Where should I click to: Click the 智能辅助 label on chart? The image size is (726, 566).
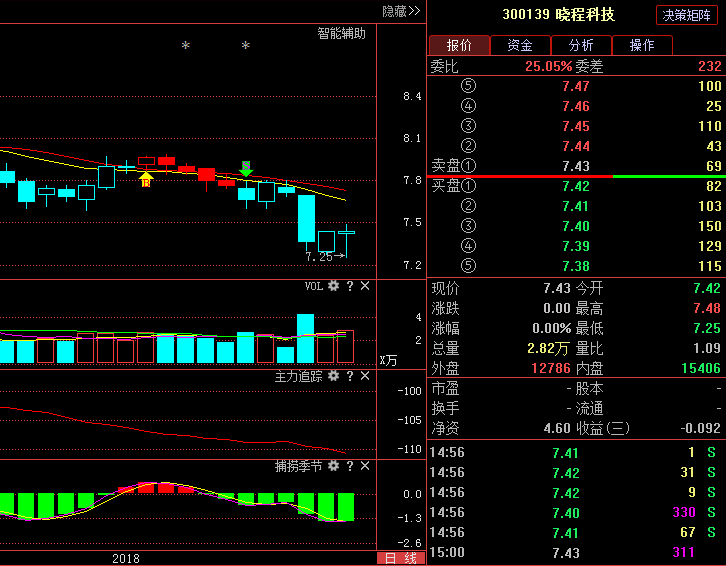coord(342,33)
